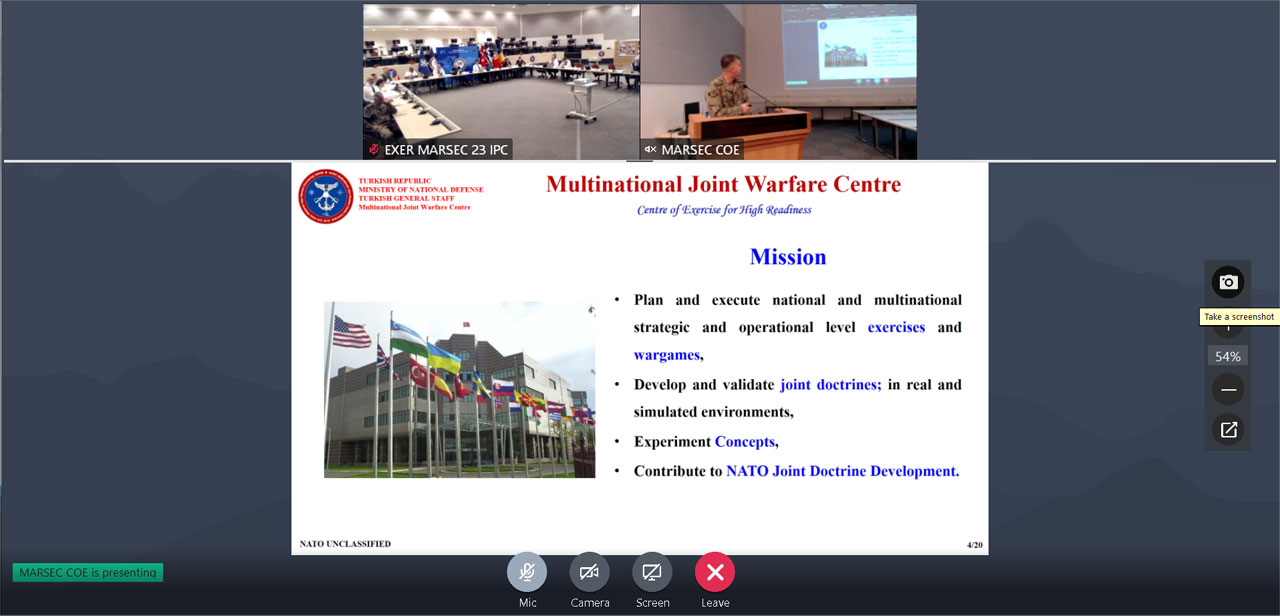Click the 'Take a screenshot' tooltip
1280x616 pixels.
click(x=1239, y=317)
